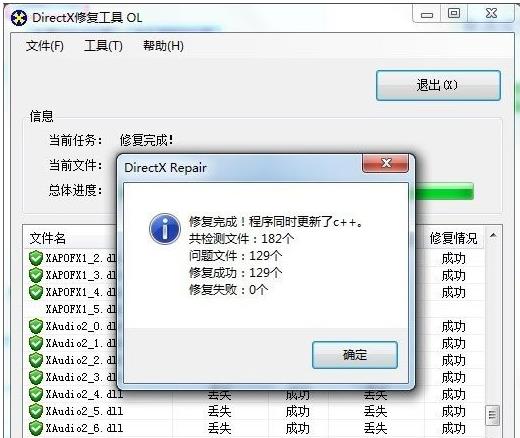Click the file list scrollbar thumb
This screenshot has height=438, width=520.
[493, 415]
